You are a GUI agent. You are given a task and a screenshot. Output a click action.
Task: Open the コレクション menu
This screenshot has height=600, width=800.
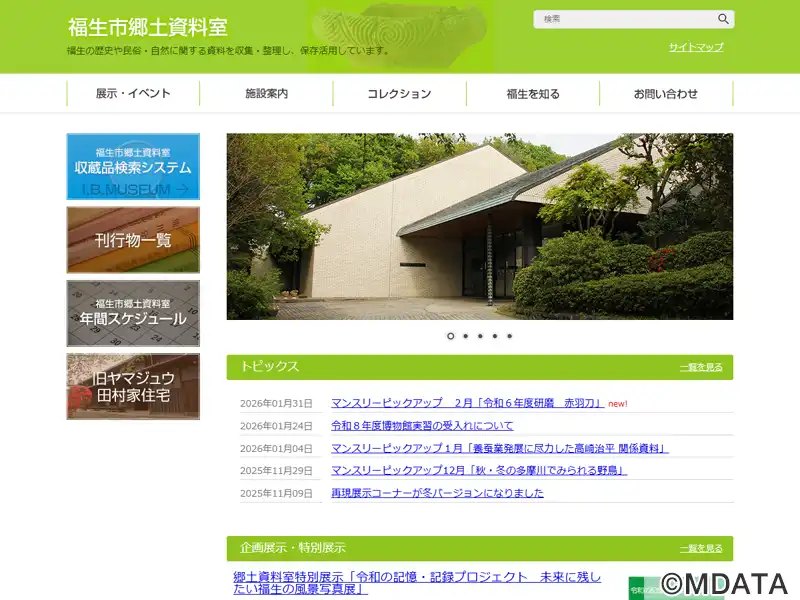click(x=399, y=93)
